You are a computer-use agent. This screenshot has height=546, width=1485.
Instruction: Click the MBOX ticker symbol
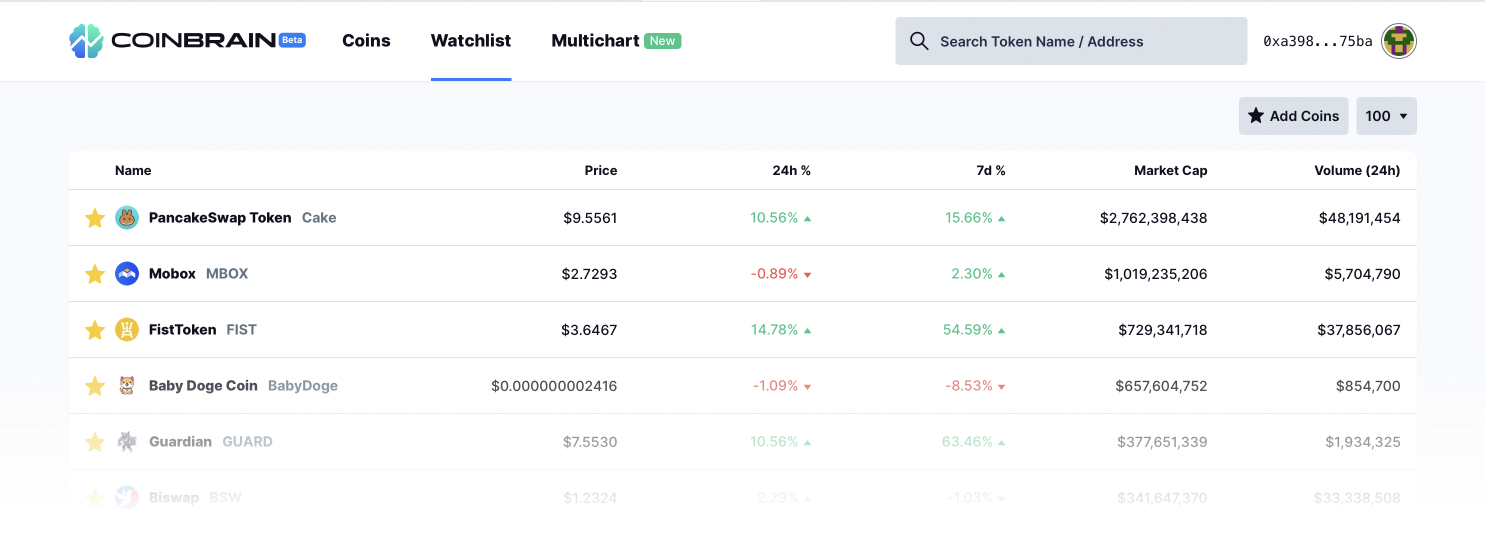click(x=227, y=274)
